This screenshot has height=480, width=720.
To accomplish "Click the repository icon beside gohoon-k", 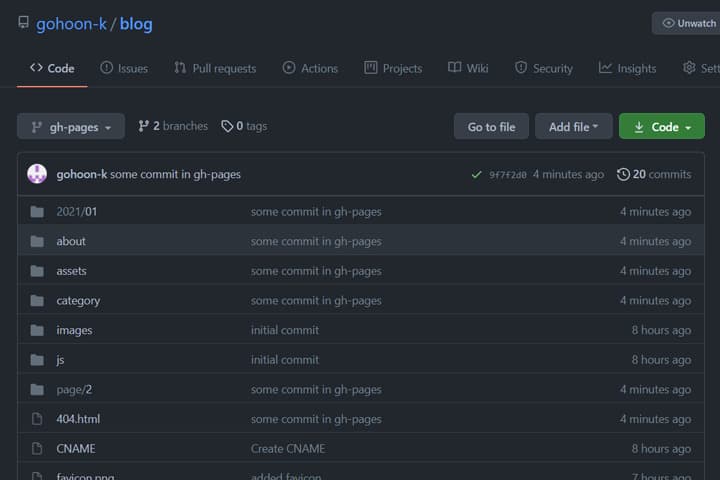I will [x=23, y=23].
